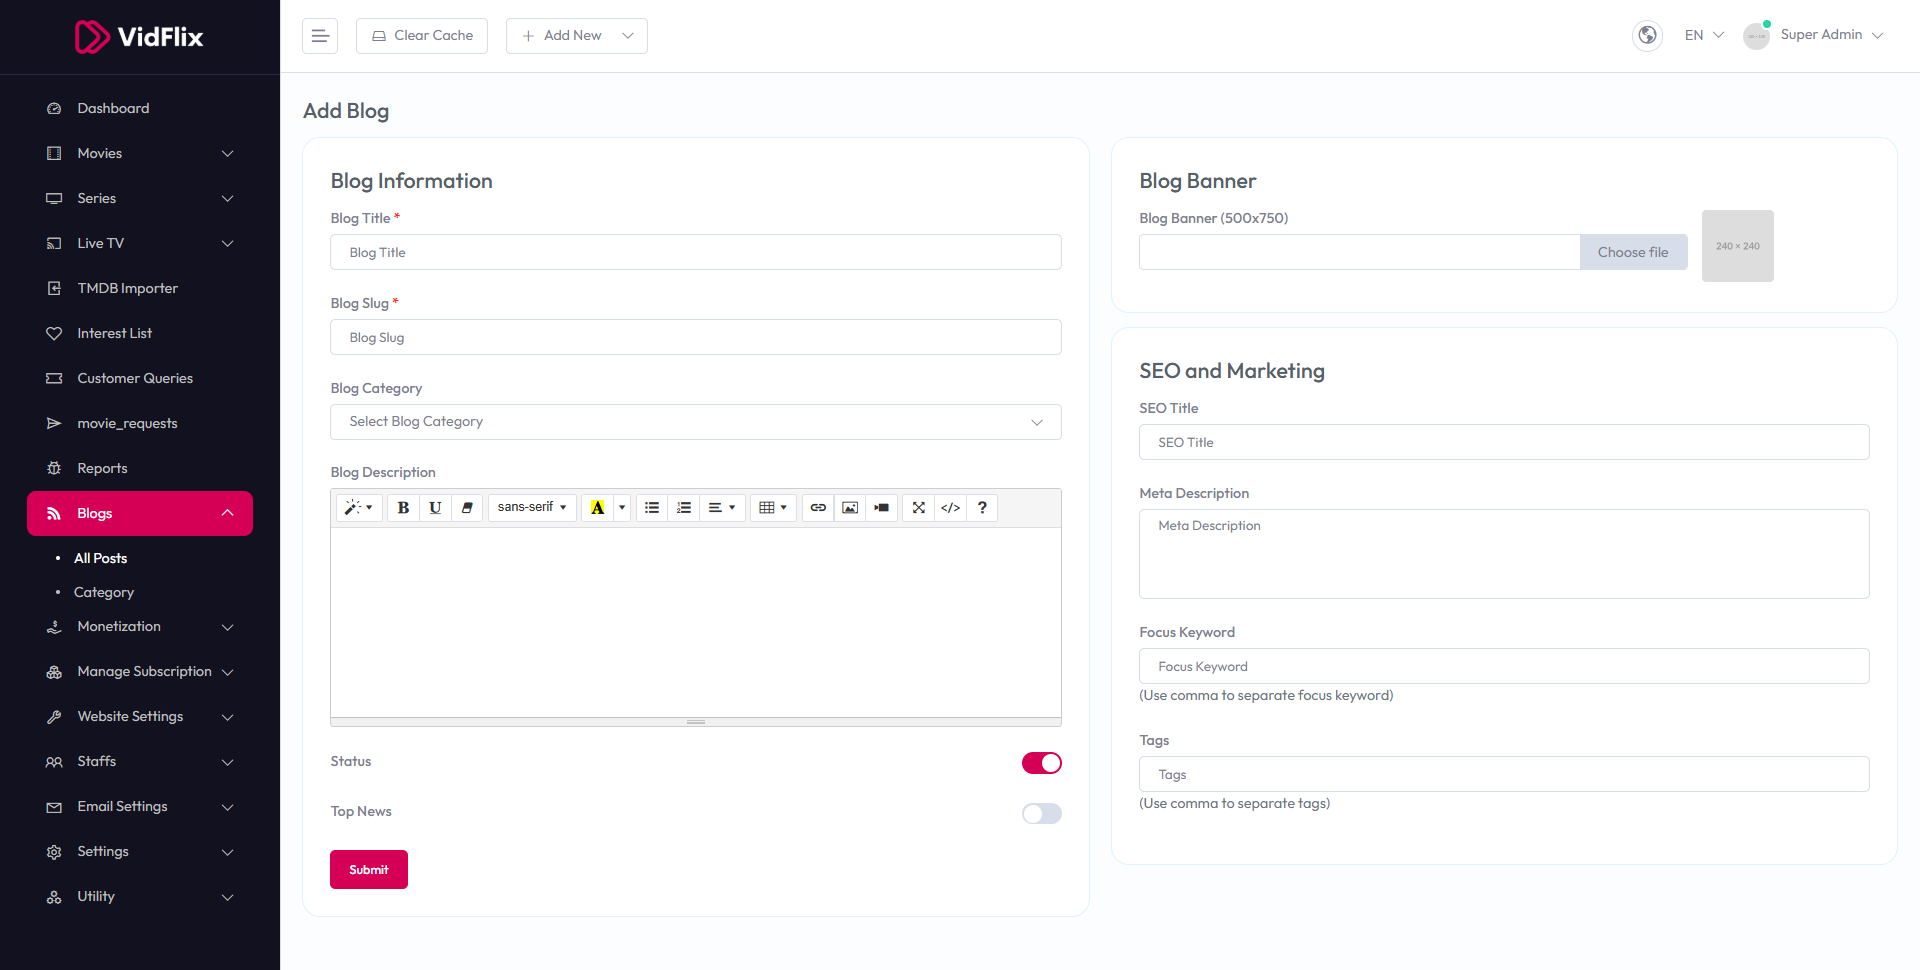
Task: Switch the editor to code view
Action: [x=950, y=508]
